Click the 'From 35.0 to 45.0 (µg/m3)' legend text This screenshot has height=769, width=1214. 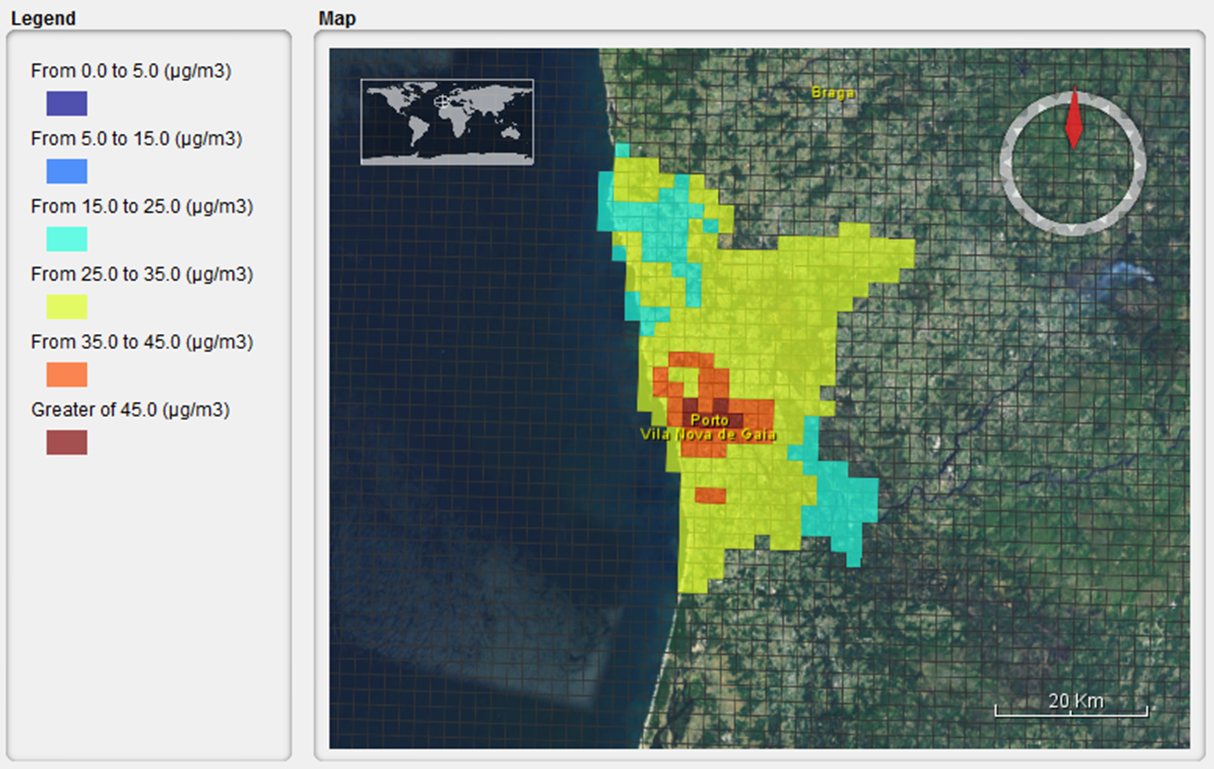click(x=142, y=342)
